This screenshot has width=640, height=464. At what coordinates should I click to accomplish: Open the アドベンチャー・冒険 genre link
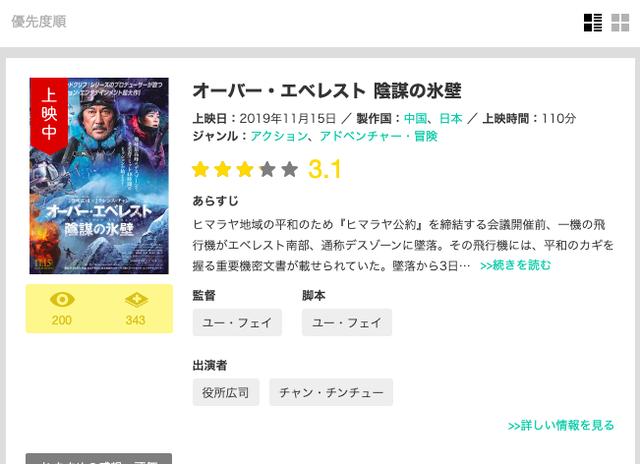378,136
